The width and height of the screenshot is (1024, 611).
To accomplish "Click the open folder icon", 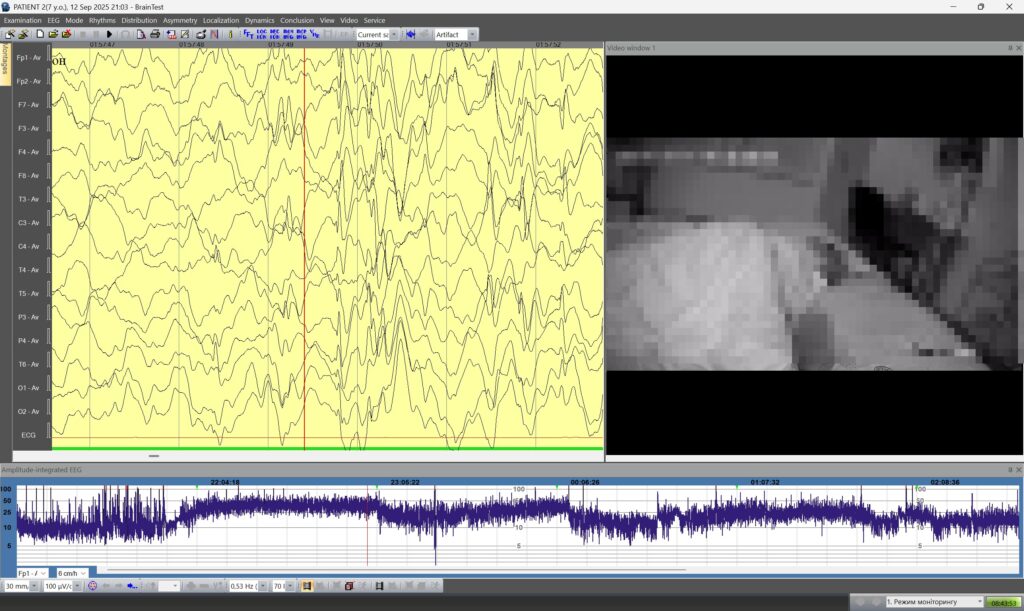I will tap(53, 34).
